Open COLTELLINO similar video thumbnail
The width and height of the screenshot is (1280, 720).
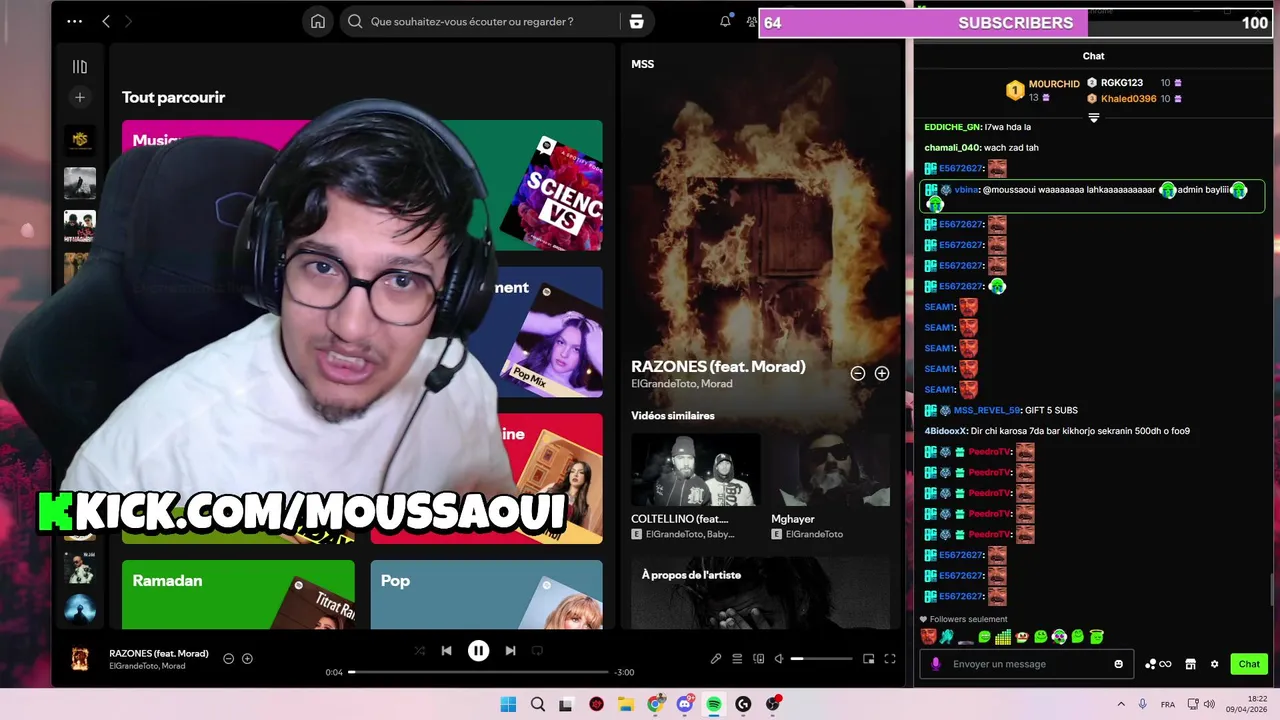(x=696, y=470)
